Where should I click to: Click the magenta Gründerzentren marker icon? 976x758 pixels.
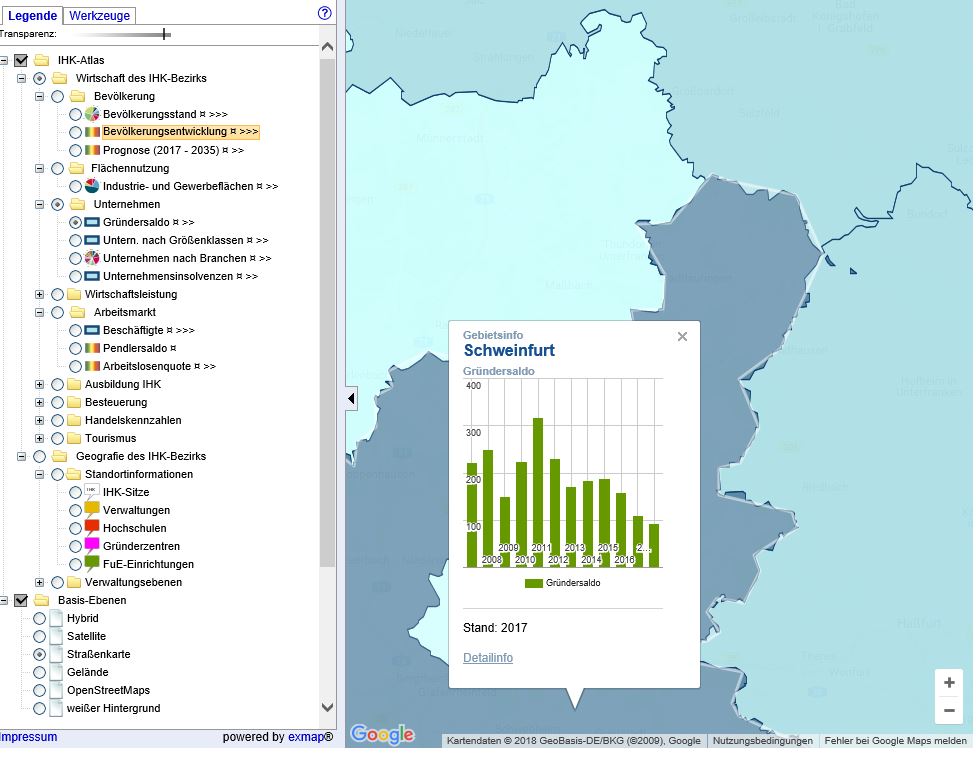pos(92,545)
